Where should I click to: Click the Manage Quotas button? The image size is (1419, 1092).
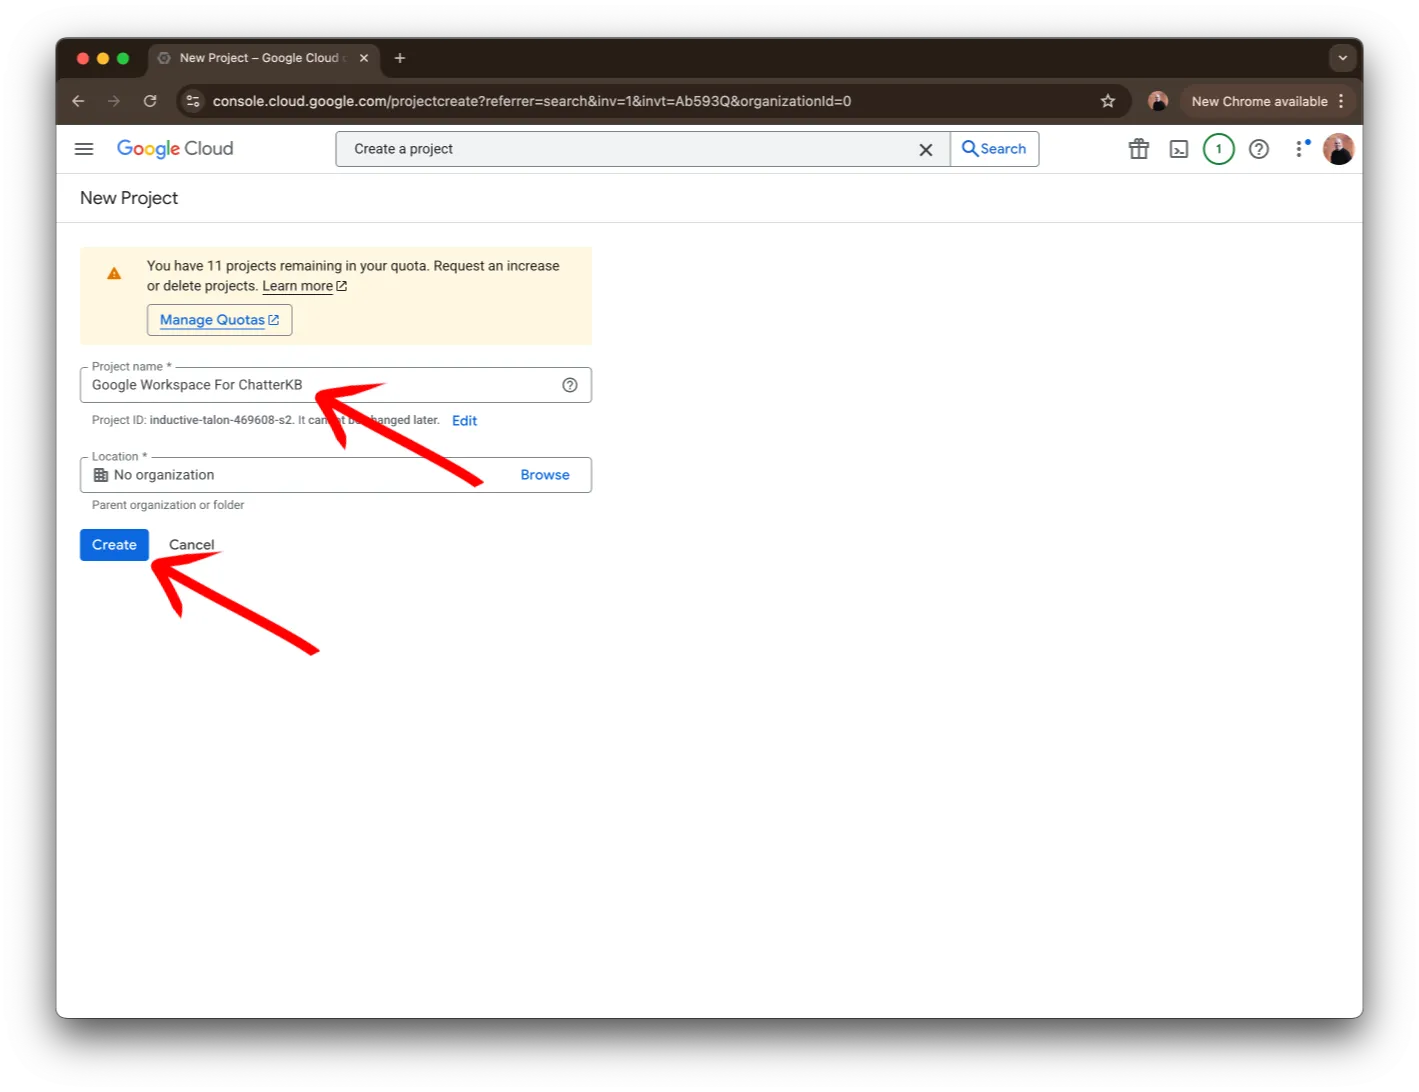[x=219, y=320]
